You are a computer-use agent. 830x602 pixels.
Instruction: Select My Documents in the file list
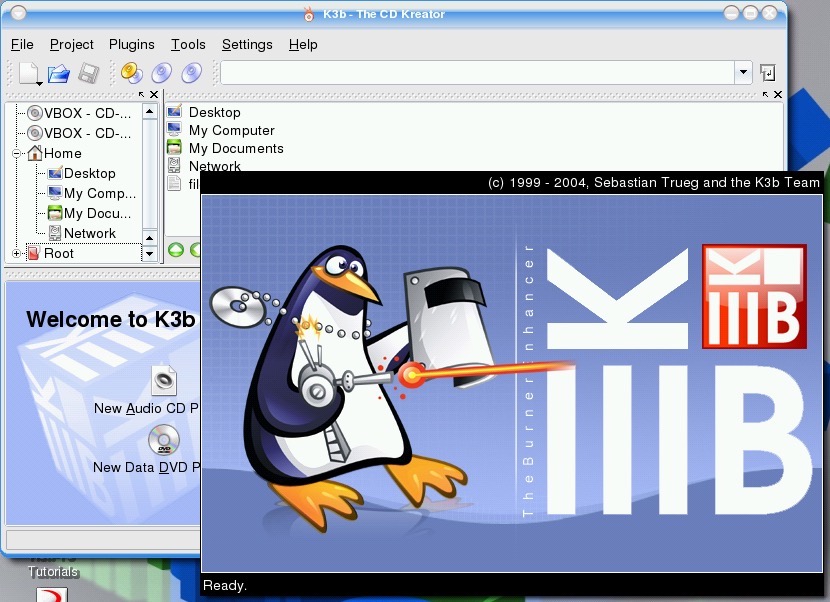click(236, 148)
